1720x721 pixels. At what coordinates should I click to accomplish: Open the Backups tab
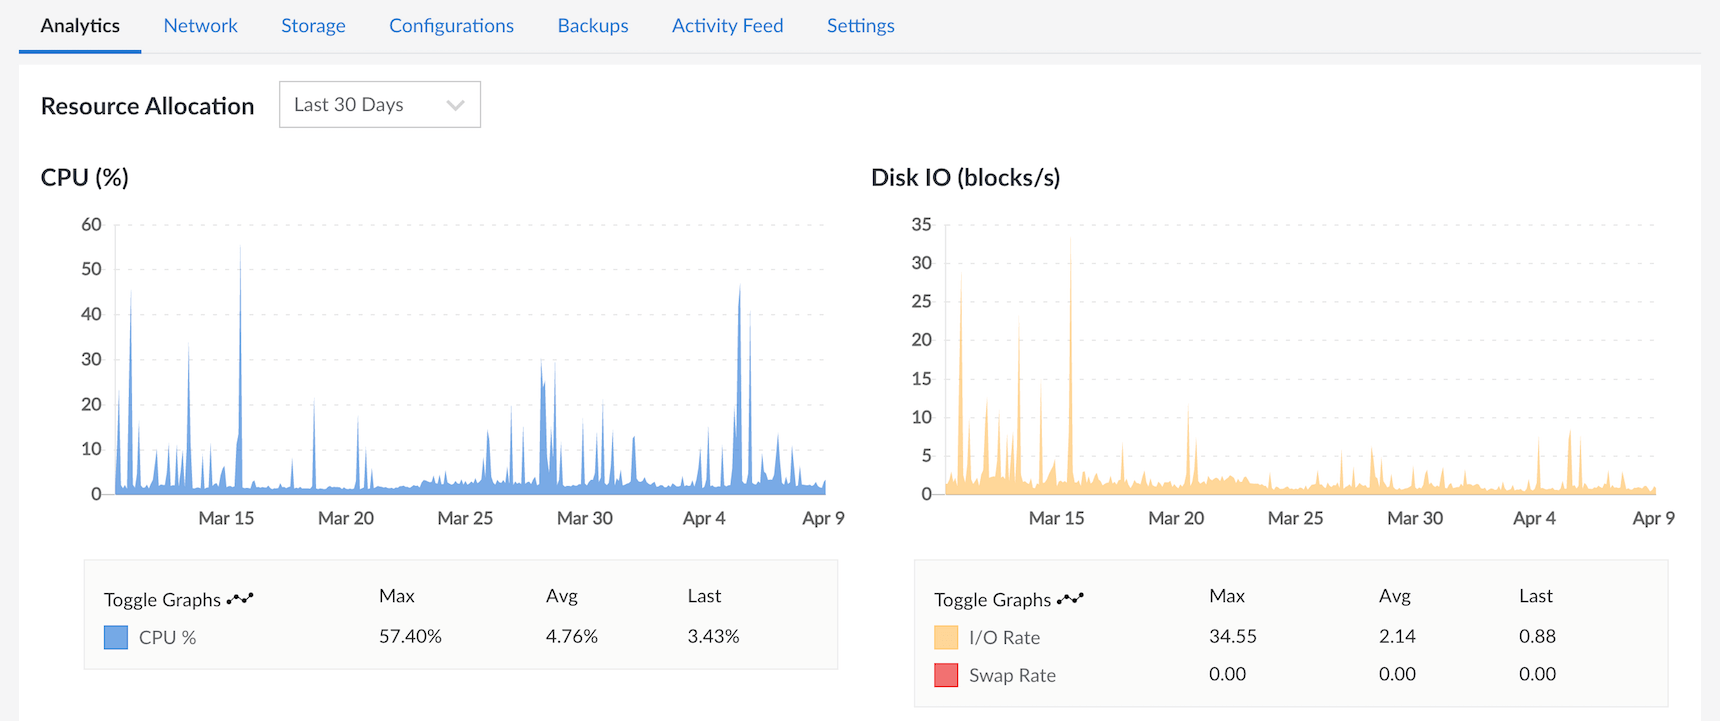tap(593, 26)
